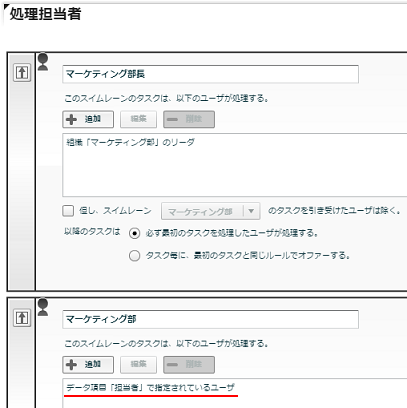Screen dimensions: 407x408
Task: Enable the 但し、スイムレーン exclusion checkbox
Action: click(x=68, y=211)
